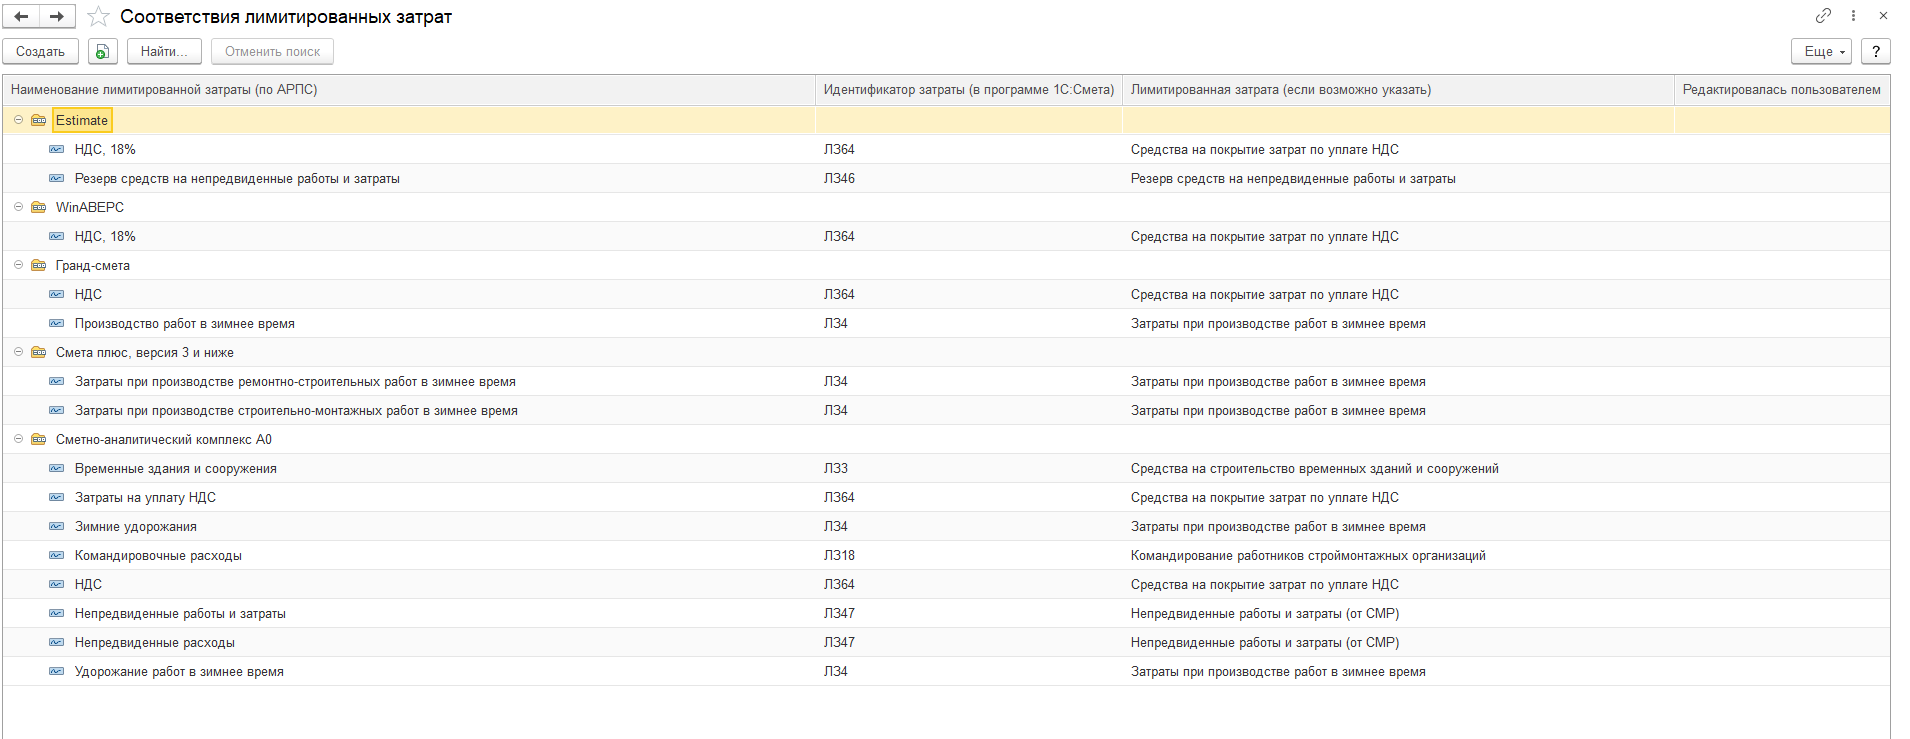Select Временные здания и сооружения row

click(x=946, y=468)
